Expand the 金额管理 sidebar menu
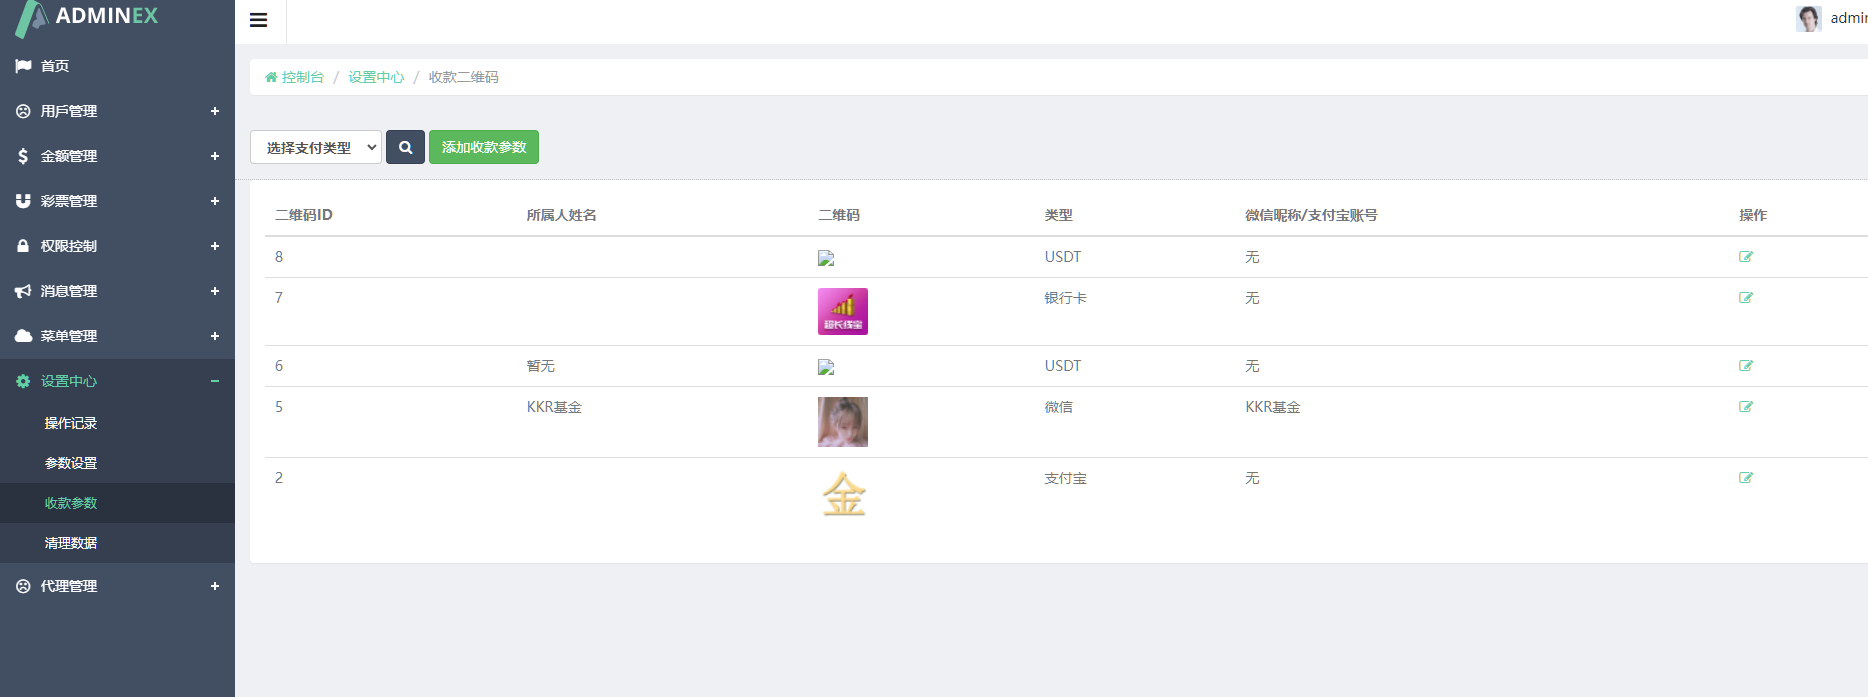 117,156
